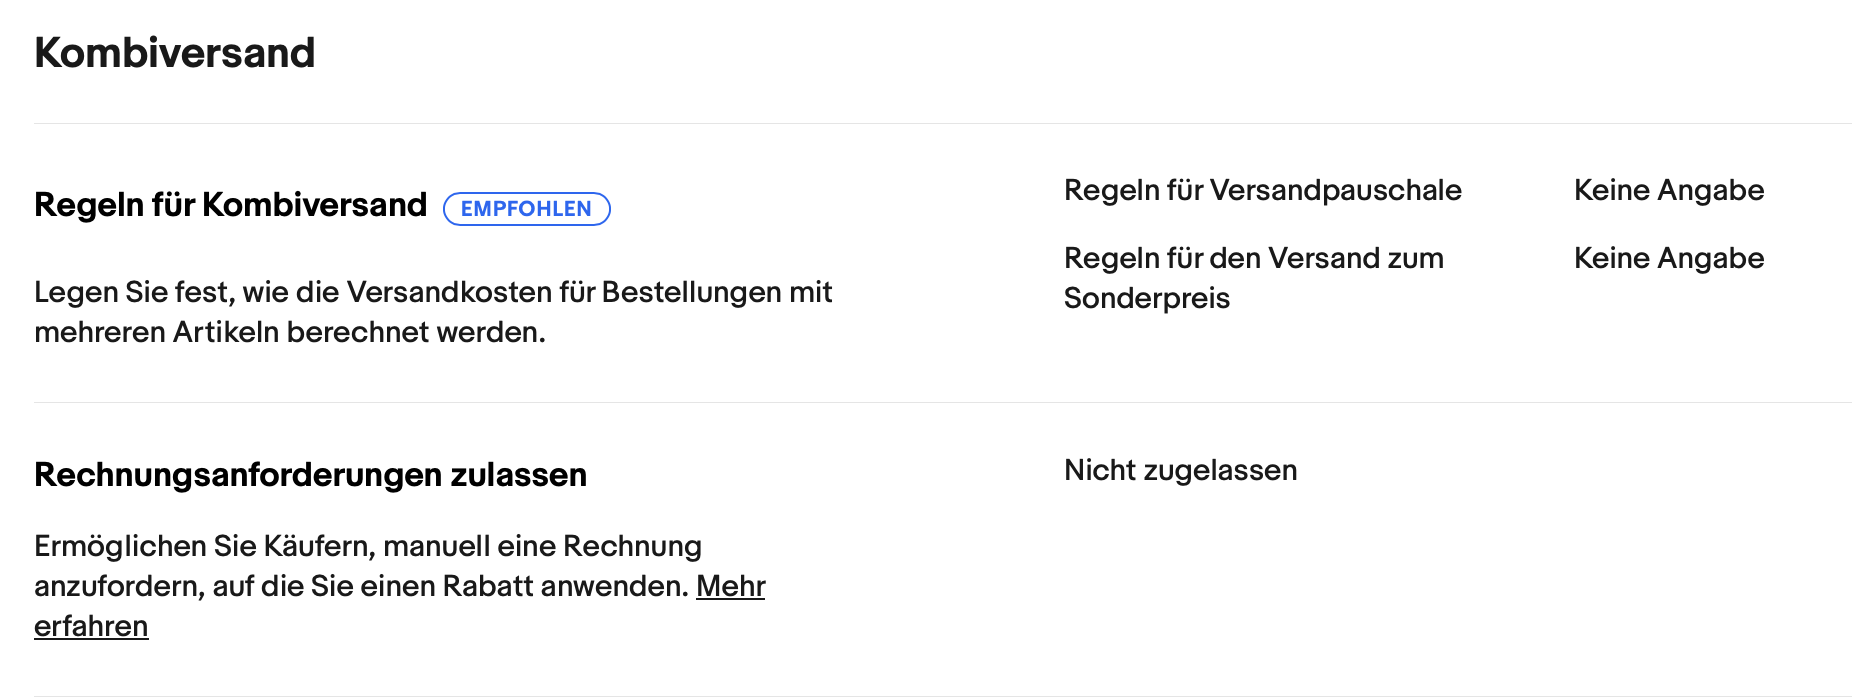Click Keine Angabe beside Regeln für Versandpauschale

[1668, 190]
